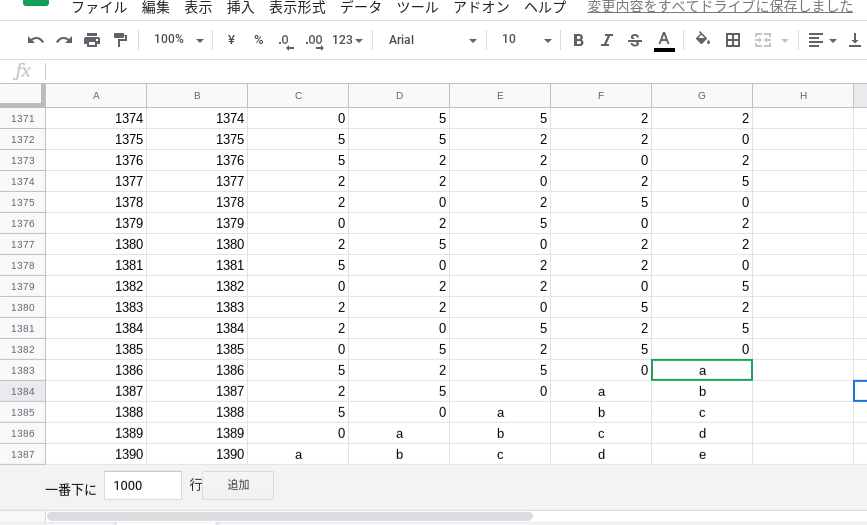The height and width of the screenshot is (525, 867).
Task: Click cell B1387 with value 1390
Action: click(x=197, y=455)
